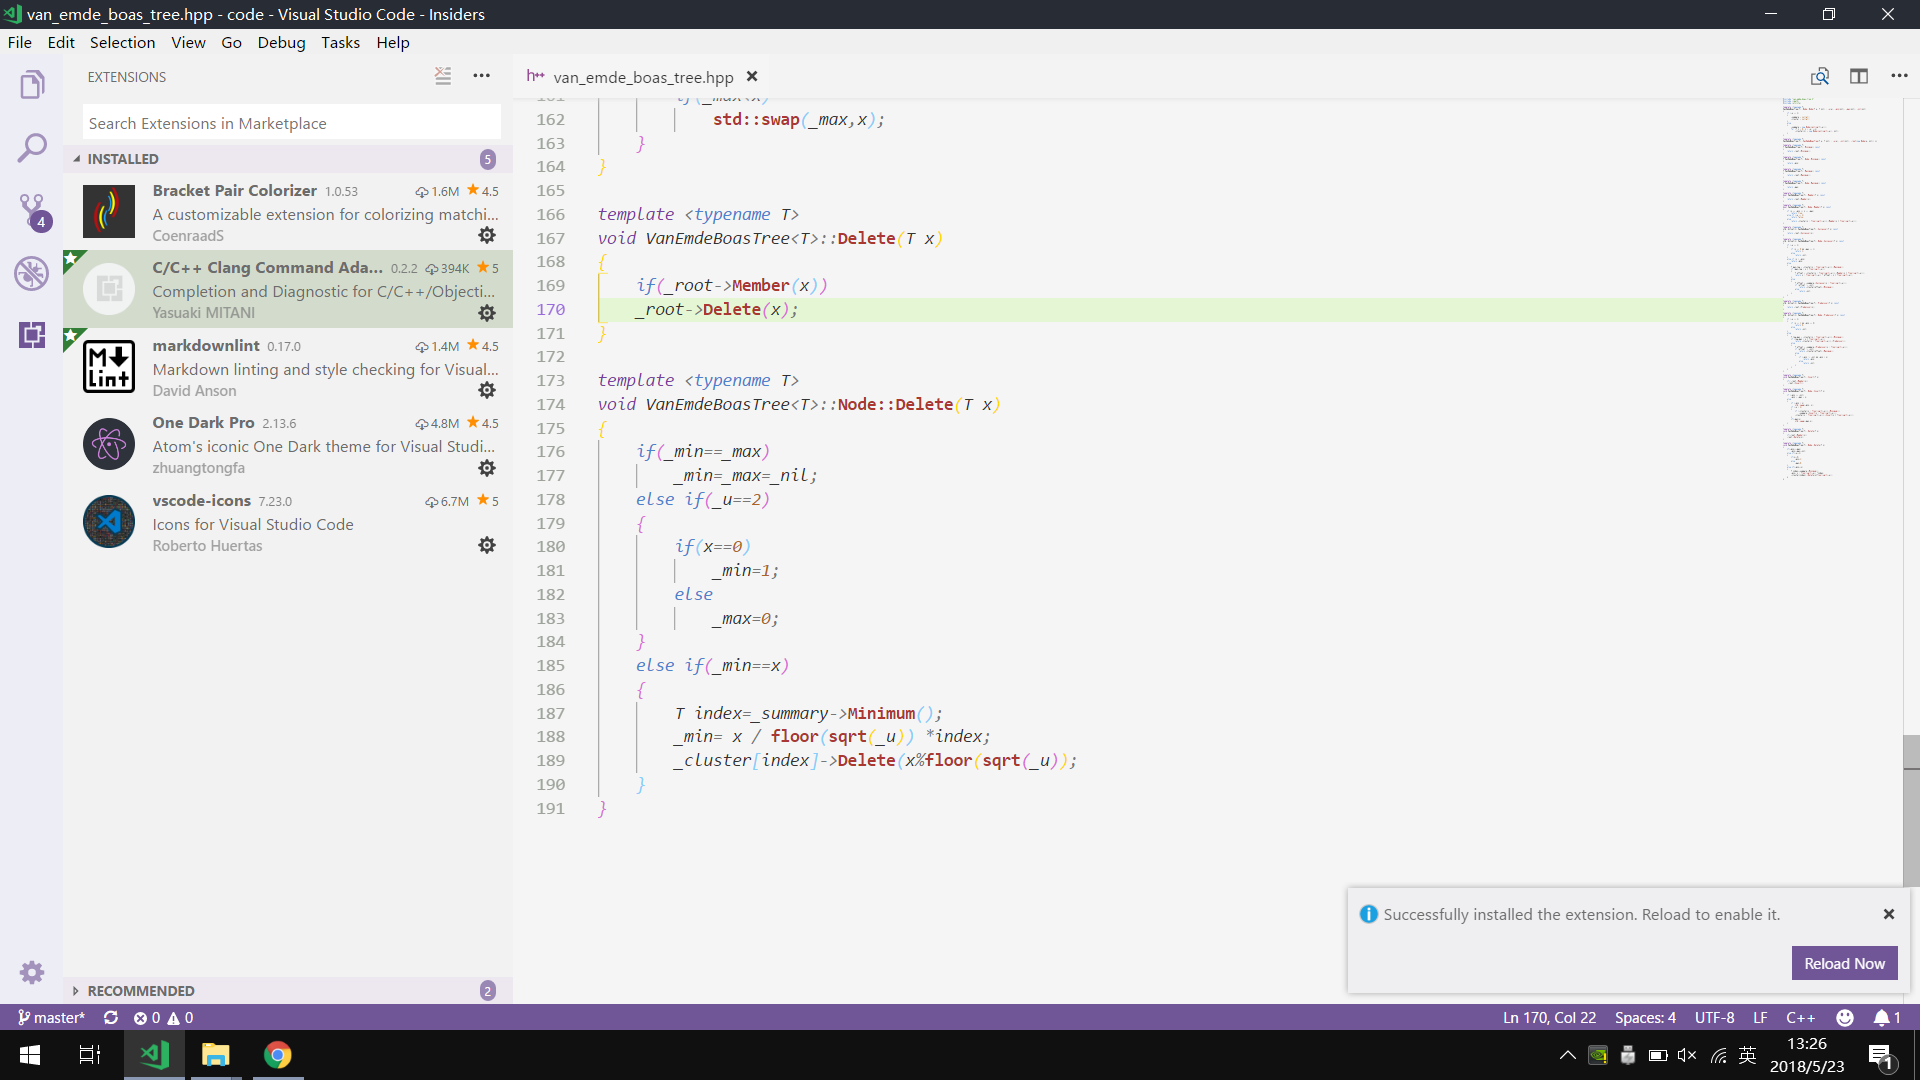
Task: Open the Explorer view in the activity bar
Action: [x=32, y=84]
